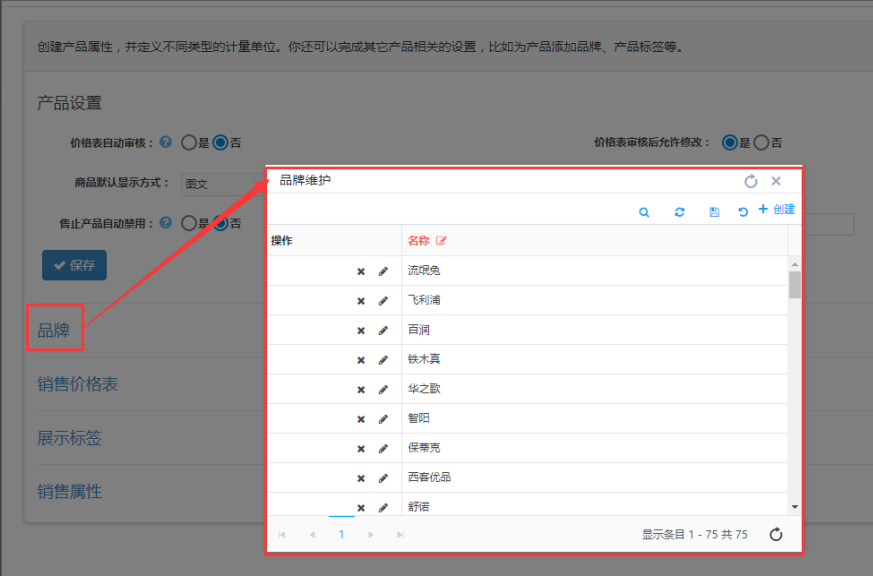Choose 是 for 售止产品自动禁用
Image resolution: width=873 pixels, height=576 pixels.
pyautogui.click(x=189, y=223)
